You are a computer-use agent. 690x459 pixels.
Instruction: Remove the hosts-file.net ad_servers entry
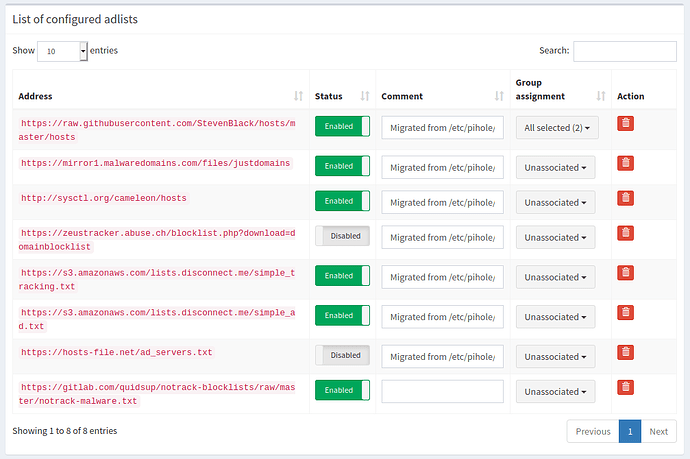(625, 351)
